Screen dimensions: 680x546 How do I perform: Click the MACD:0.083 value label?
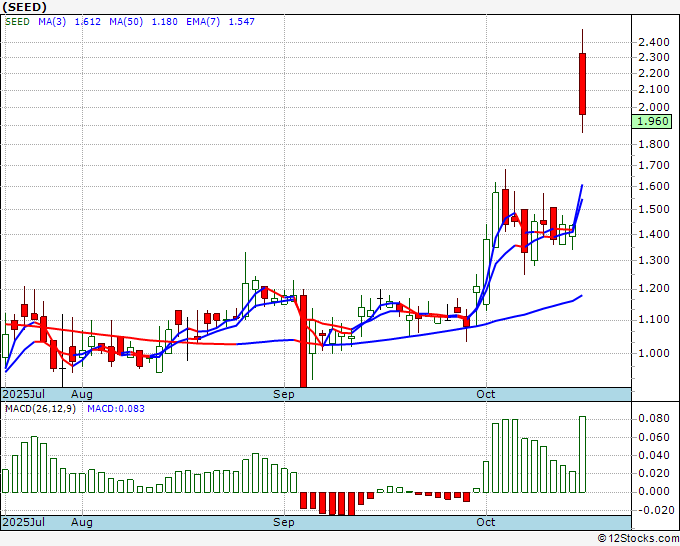click(116, 409)
